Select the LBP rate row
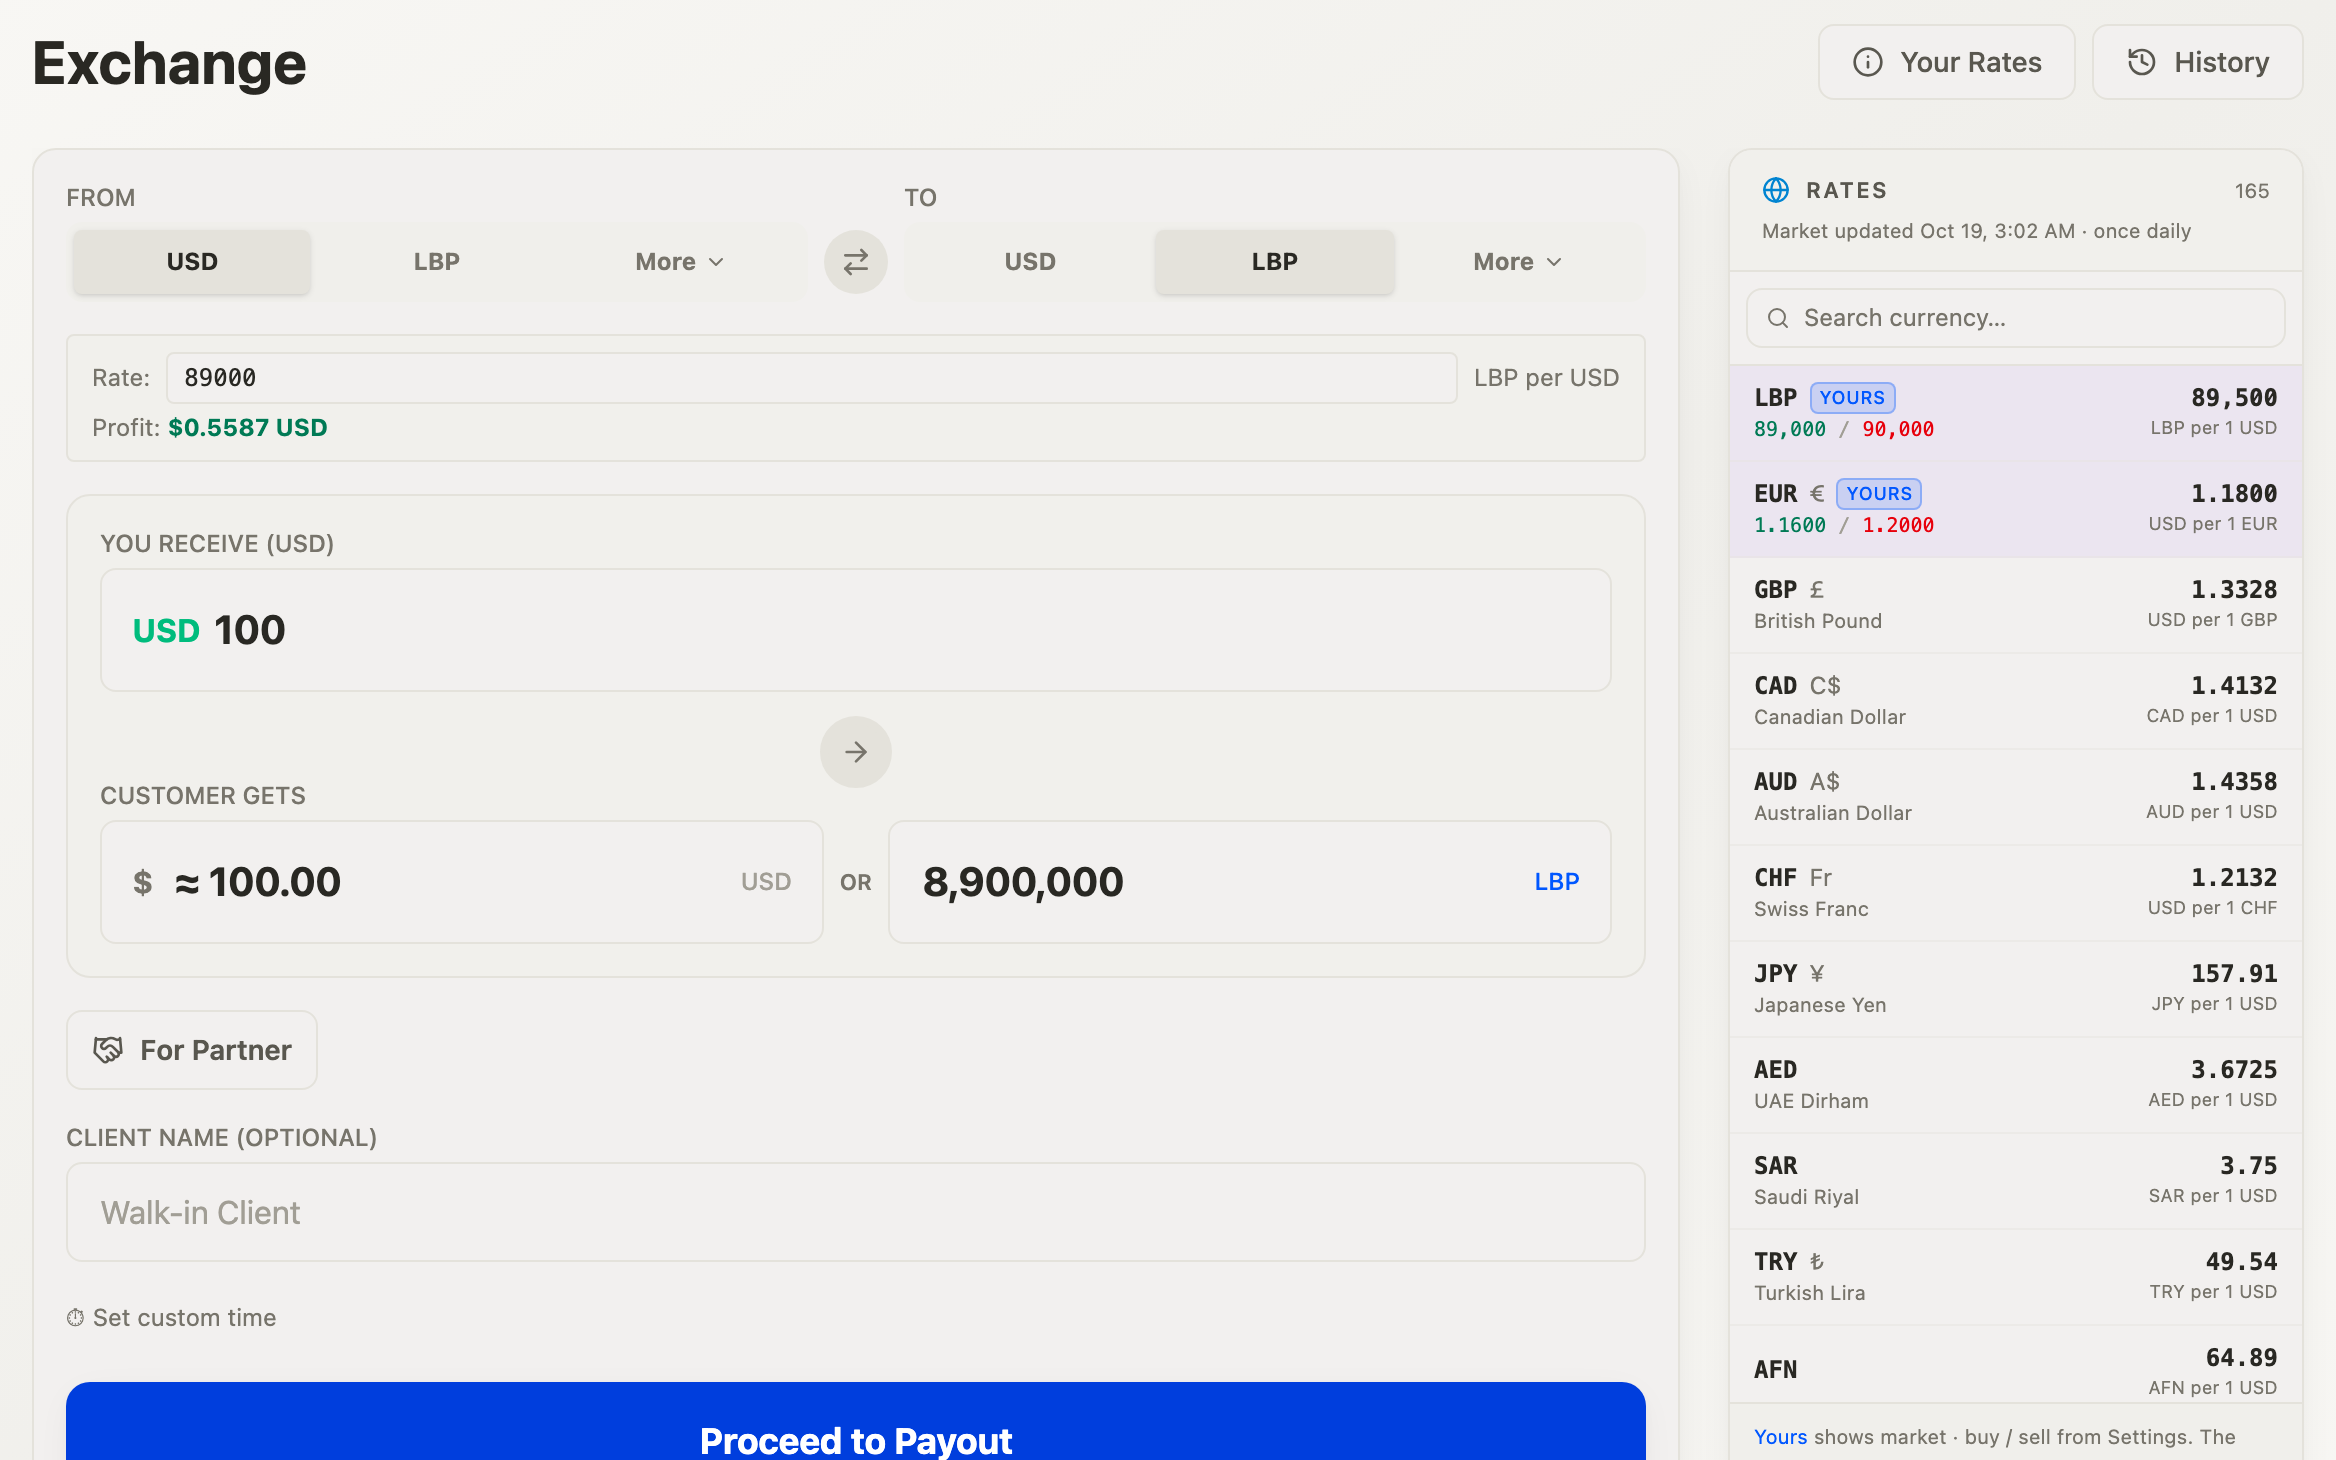The height and width of the screenshot is (1460, 2336). 2016,413
